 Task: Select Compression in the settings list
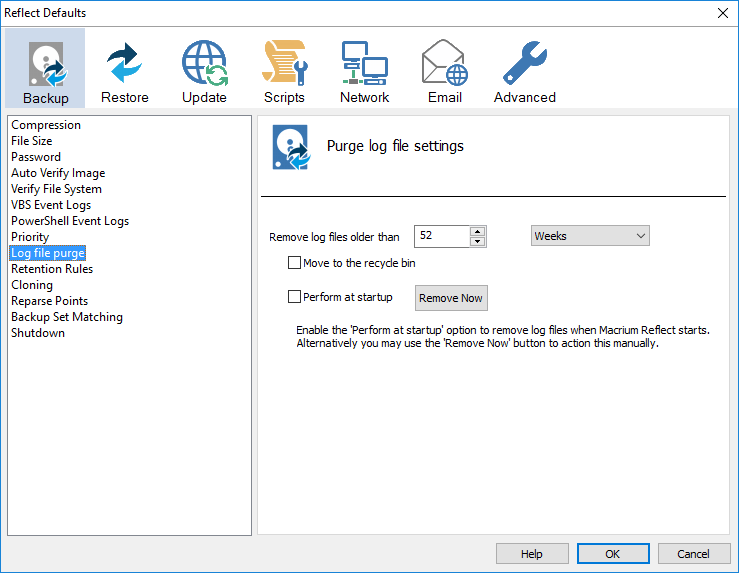tap(46, 125)
